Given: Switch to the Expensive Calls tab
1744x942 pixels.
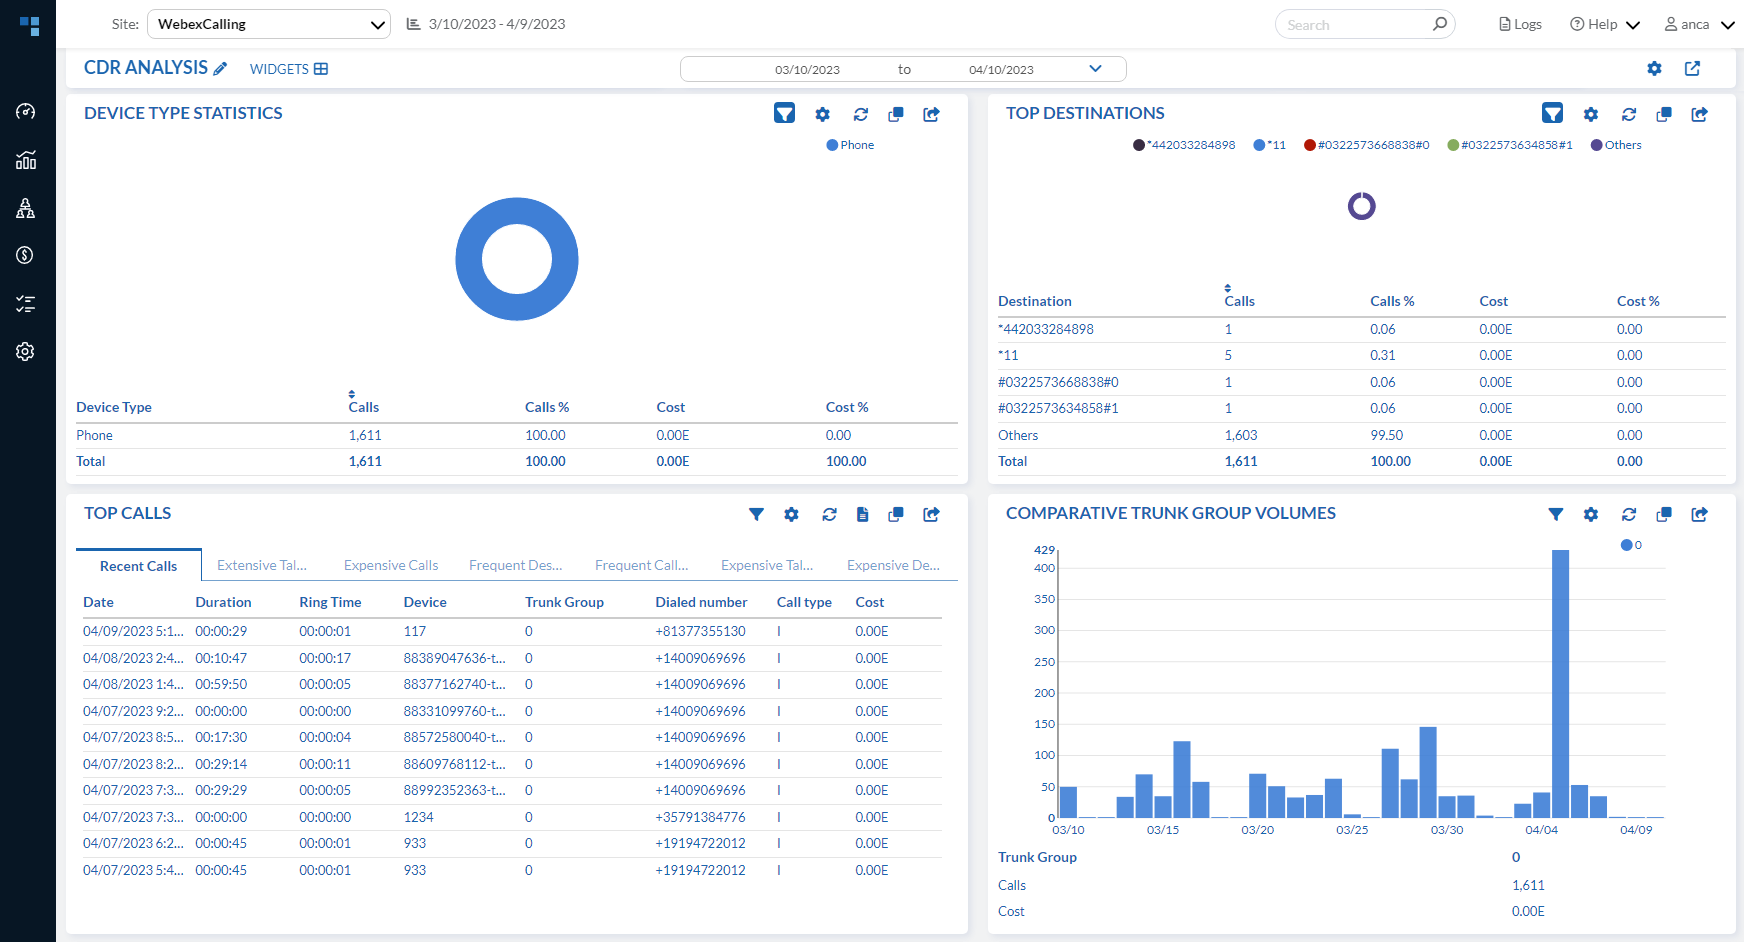Looking at the screenshot, I should pos(391,565).
